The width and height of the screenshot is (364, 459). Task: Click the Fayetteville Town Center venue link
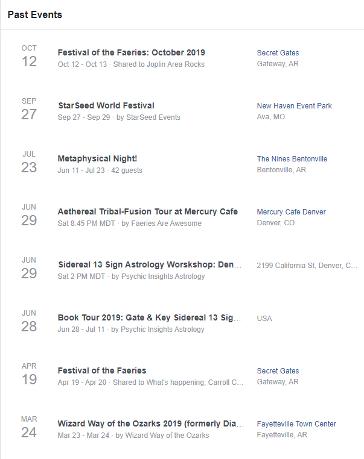[296, 424]
